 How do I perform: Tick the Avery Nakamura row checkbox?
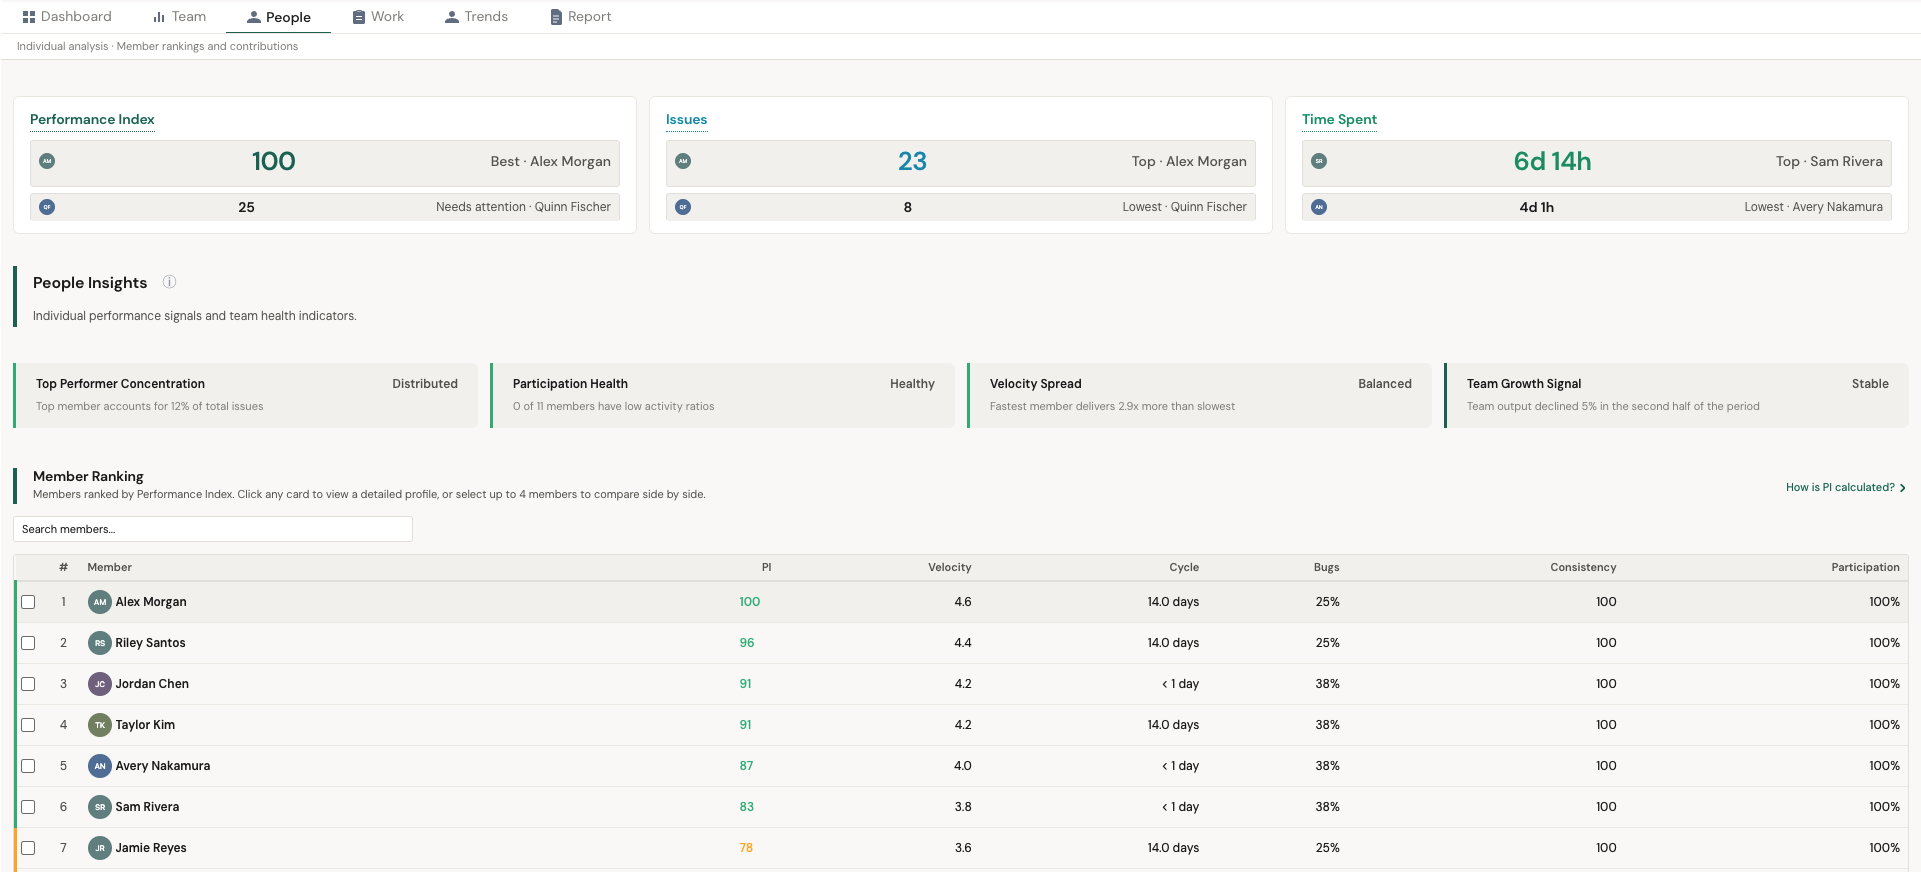28,766
